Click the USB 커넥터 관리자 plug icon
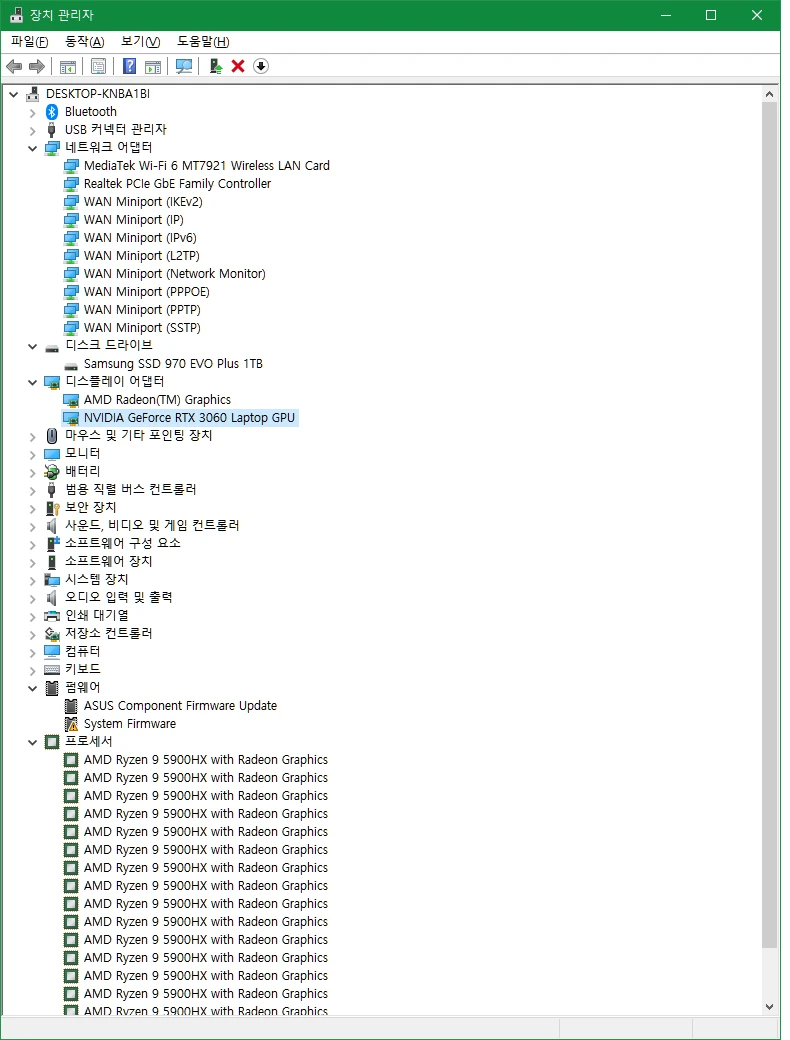790x1040 pixels. tap(52, 129)
